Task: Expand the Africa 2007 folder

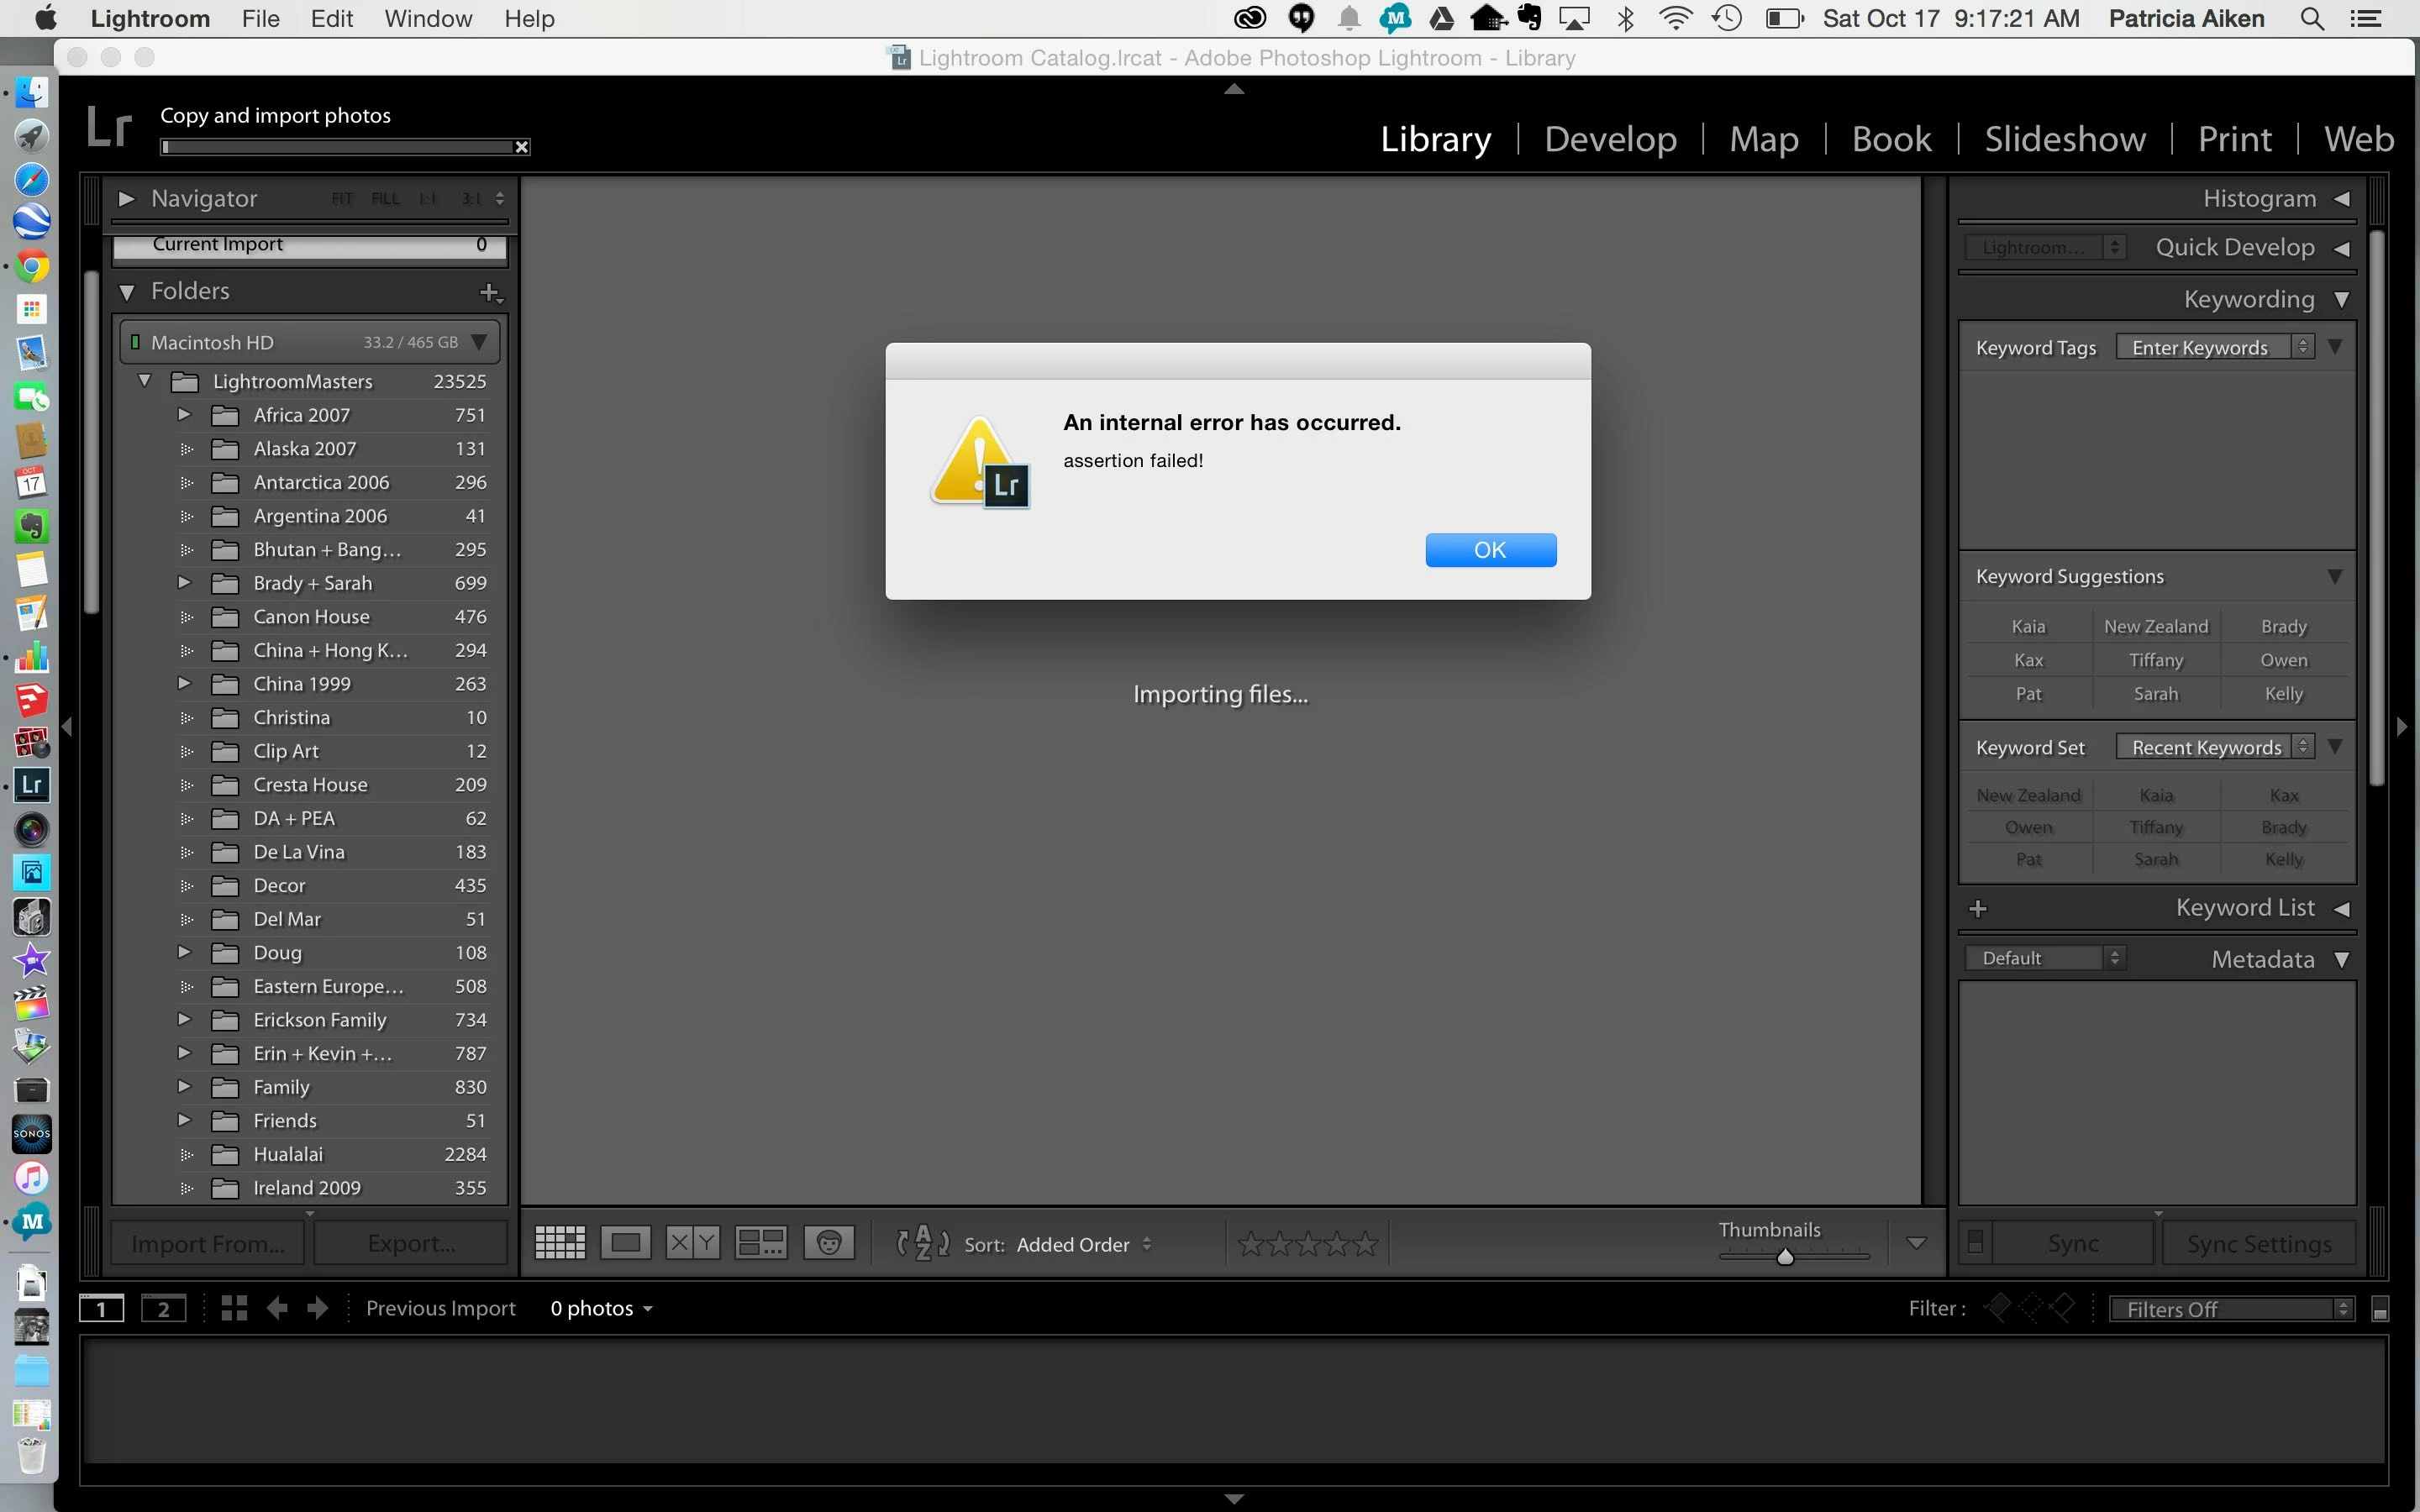Action: pos(184,414)
